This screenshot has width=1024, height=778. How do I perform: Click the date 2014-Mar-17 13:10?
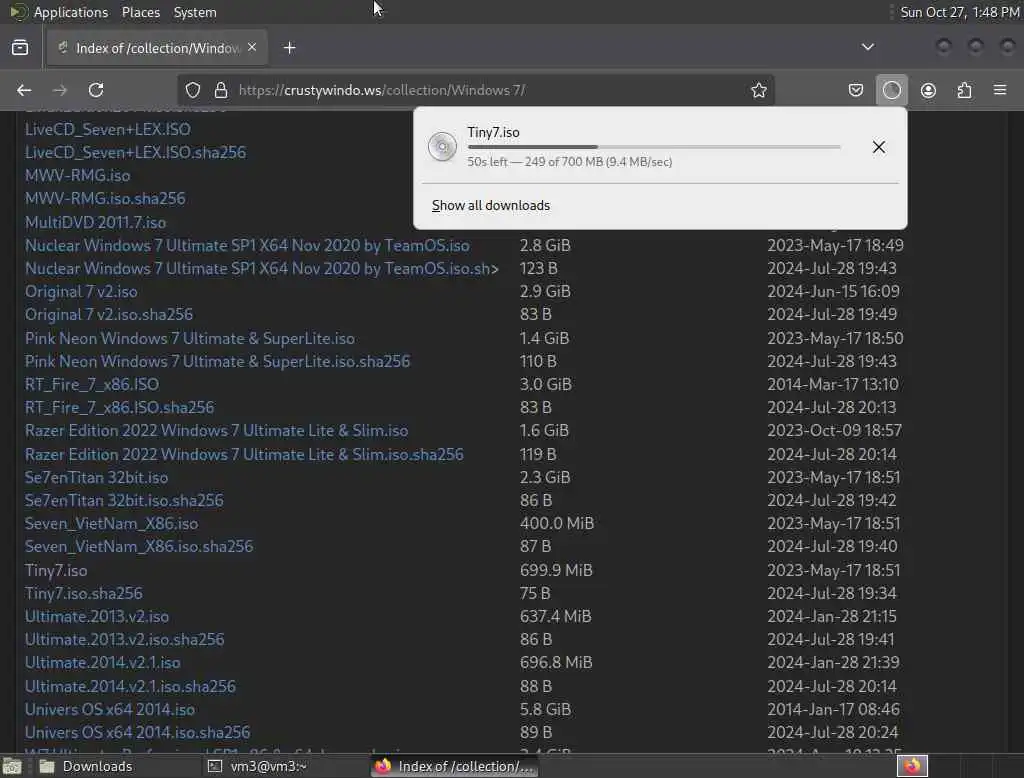pyautogui.click(x=833, y=384)
